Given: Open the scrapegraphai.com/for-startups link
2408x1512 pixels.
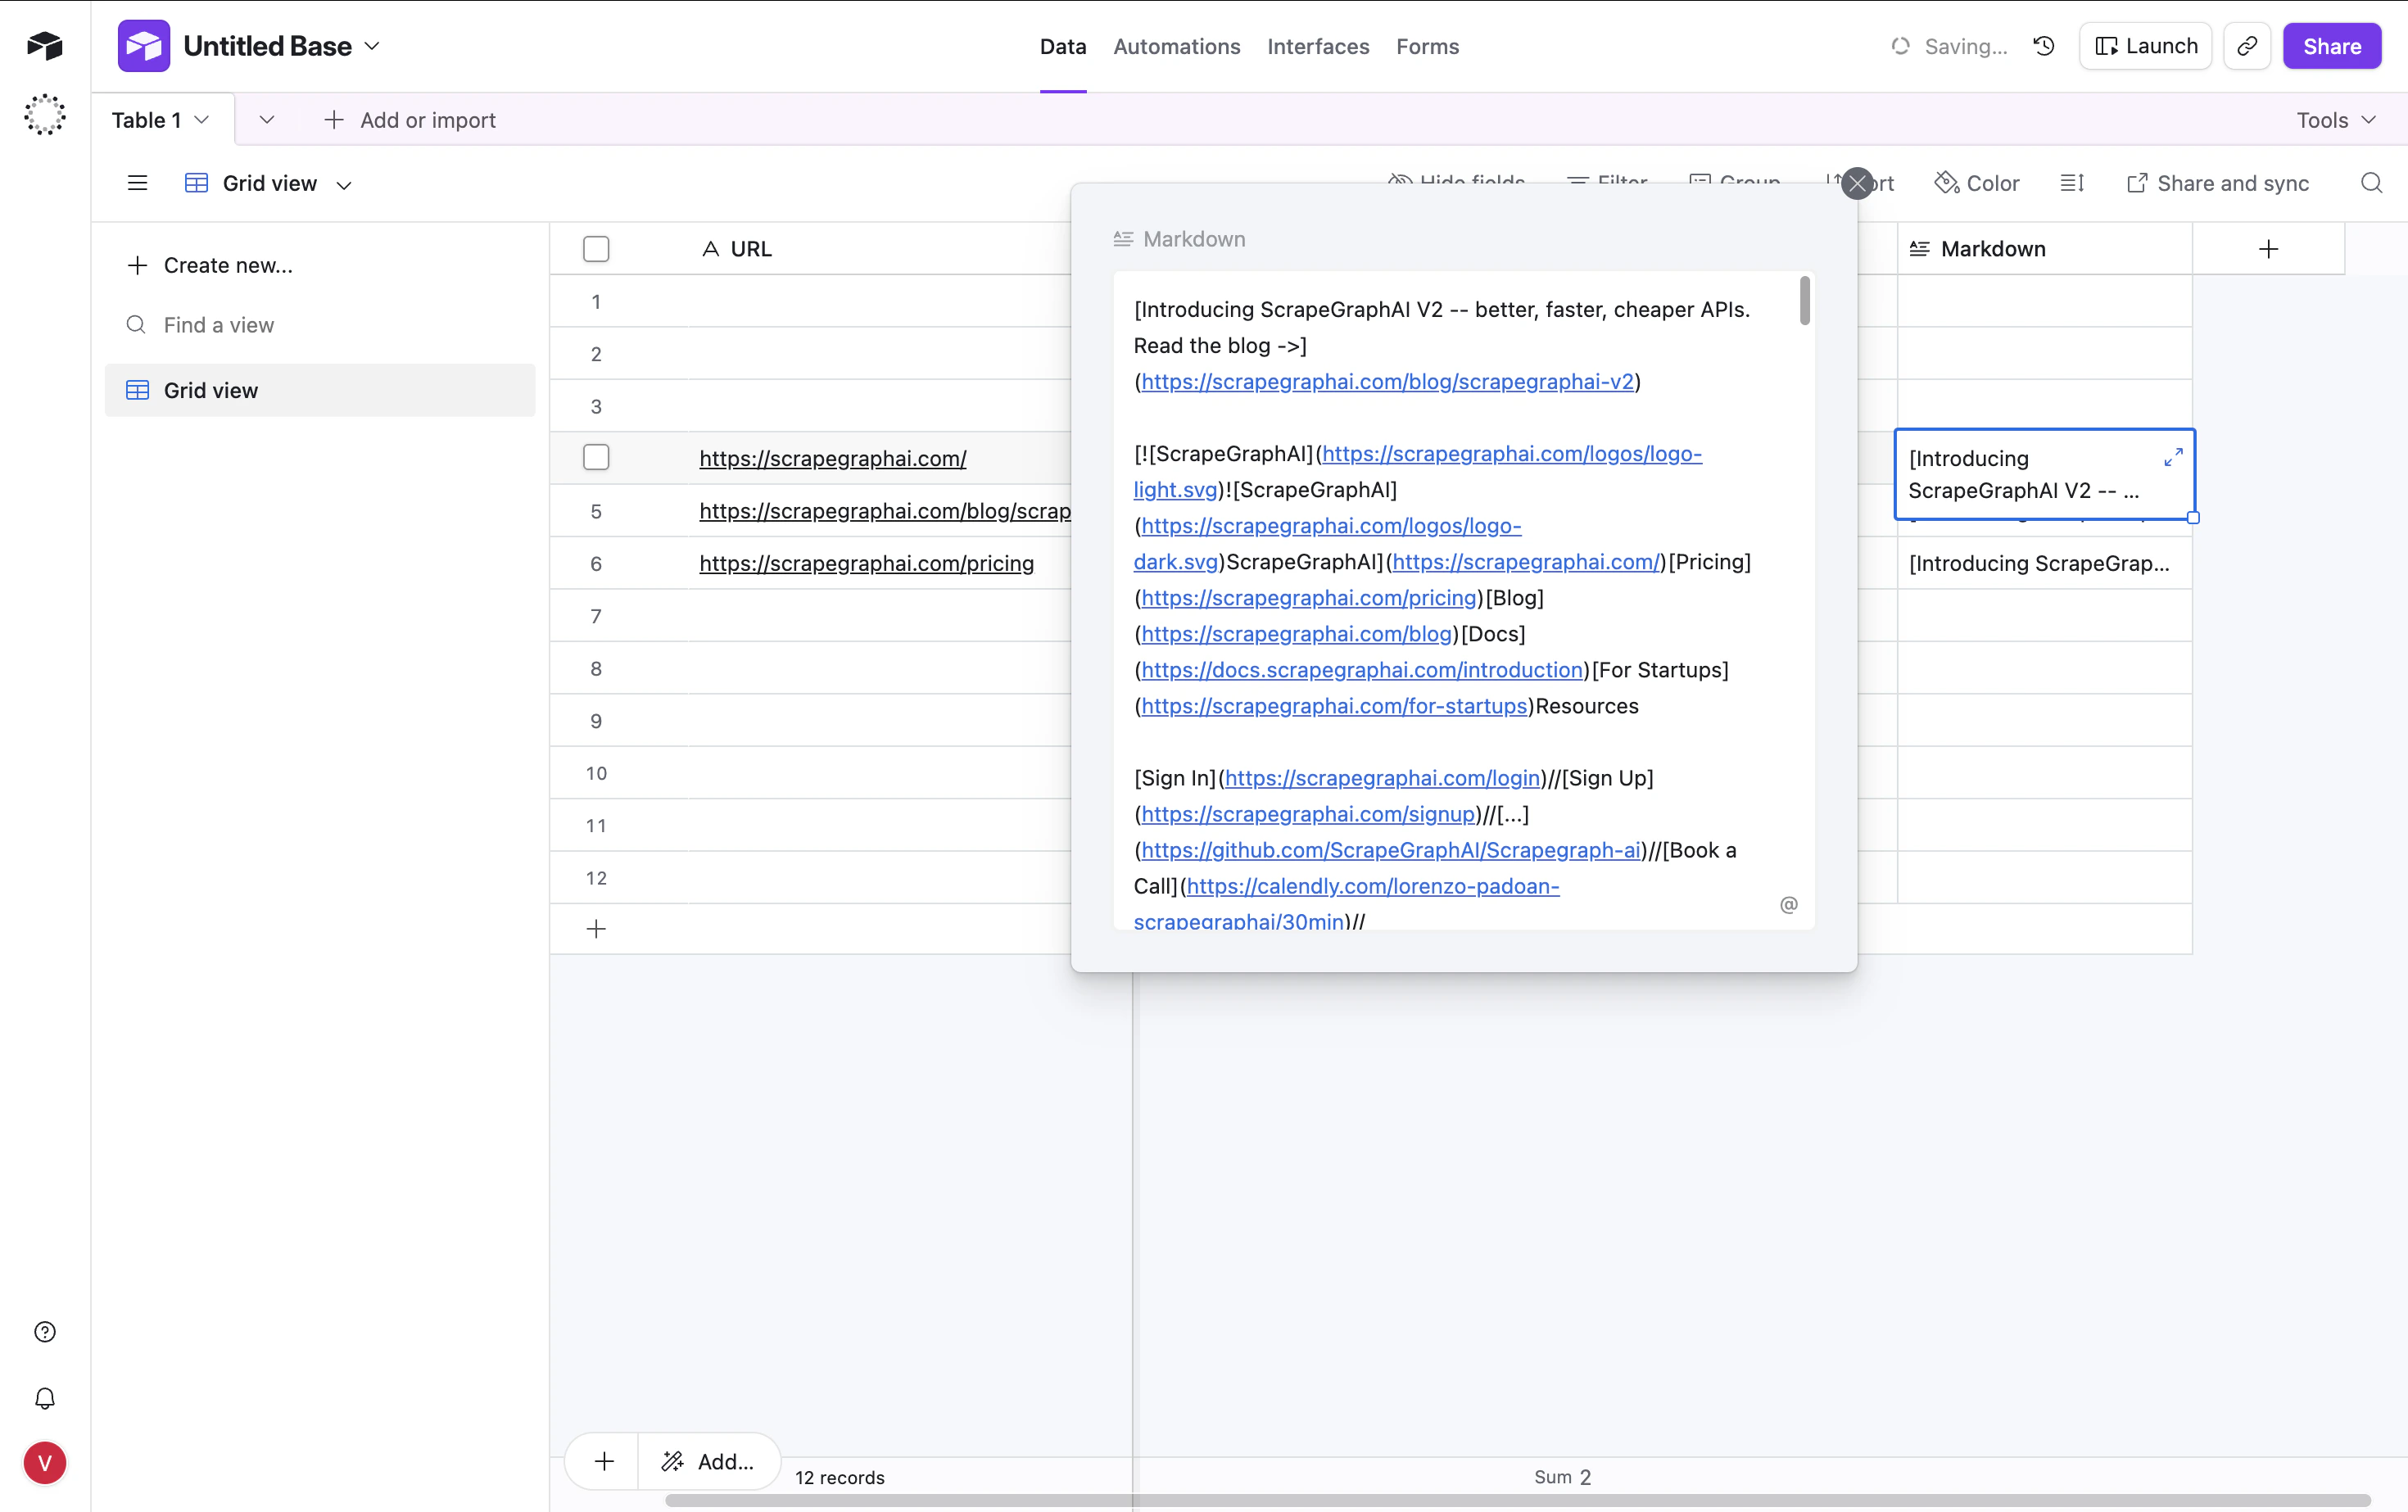Looking at the screenshot, I should (1334, 706).
